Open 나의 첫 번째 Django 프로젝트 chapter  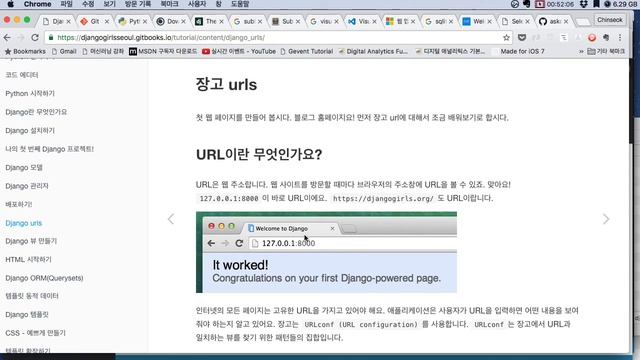pos(49,149)
